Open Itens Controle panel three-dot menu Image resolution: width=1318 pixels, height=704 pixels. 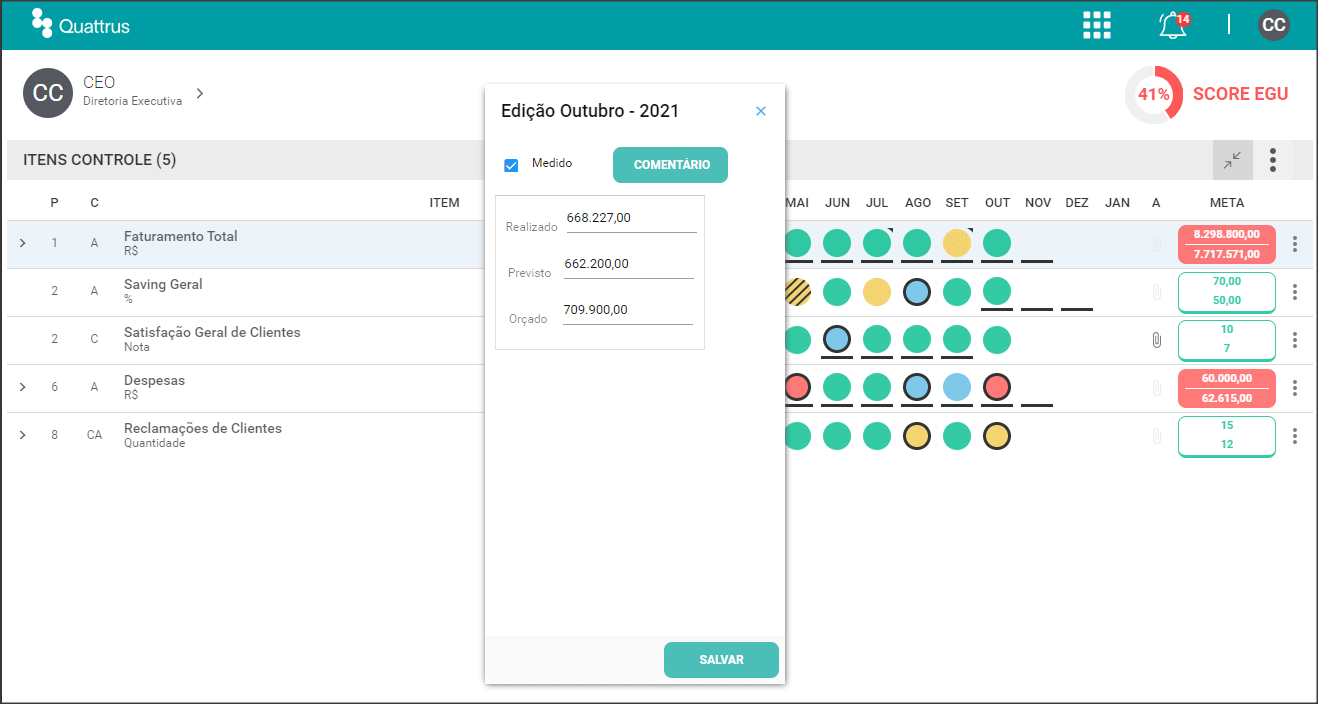pyautogui.click(x=1273, y=160)
